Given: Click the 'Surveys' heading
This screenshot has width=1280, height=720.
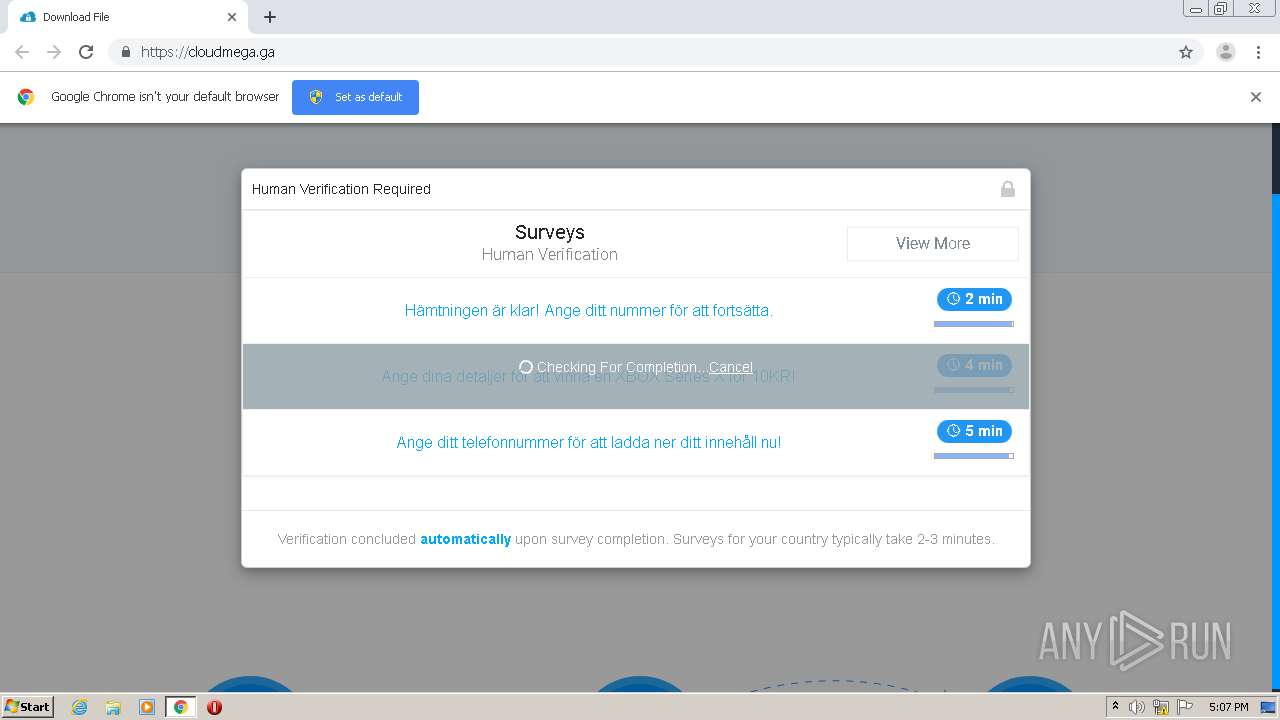Looking at the screenshot, I should tap(550, 232).
